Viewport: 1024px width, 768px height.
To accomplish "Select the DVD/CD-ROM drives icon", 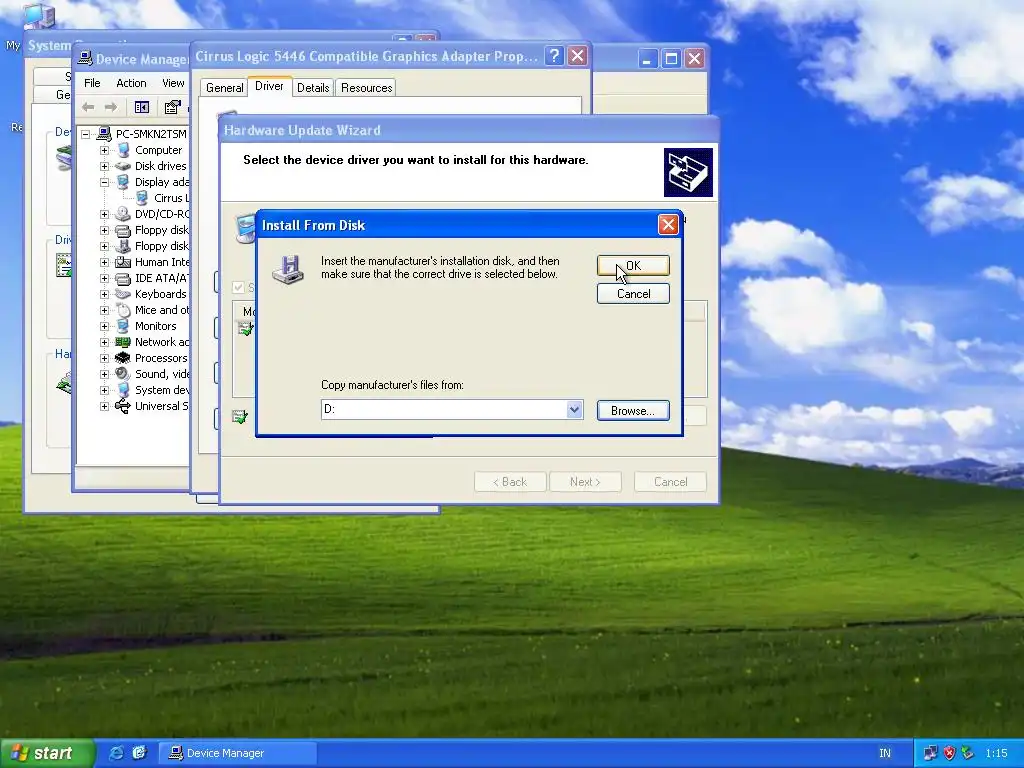I will (x=123, y=214).
